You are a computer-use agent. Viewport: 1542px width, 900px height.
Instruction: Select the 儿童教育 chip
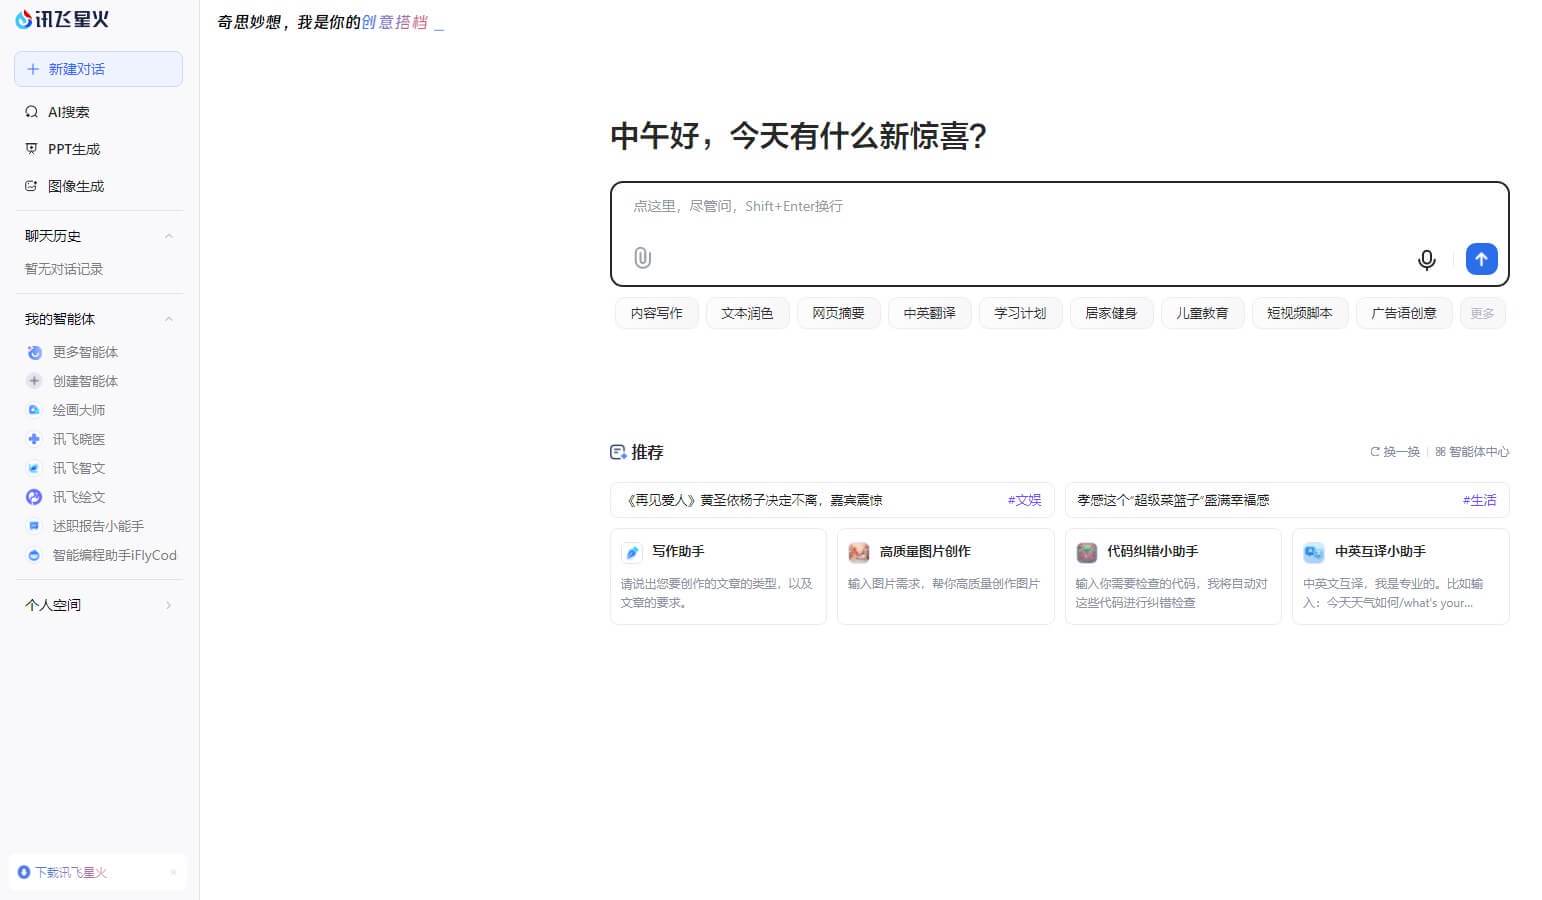click(x=1202, y=313)
